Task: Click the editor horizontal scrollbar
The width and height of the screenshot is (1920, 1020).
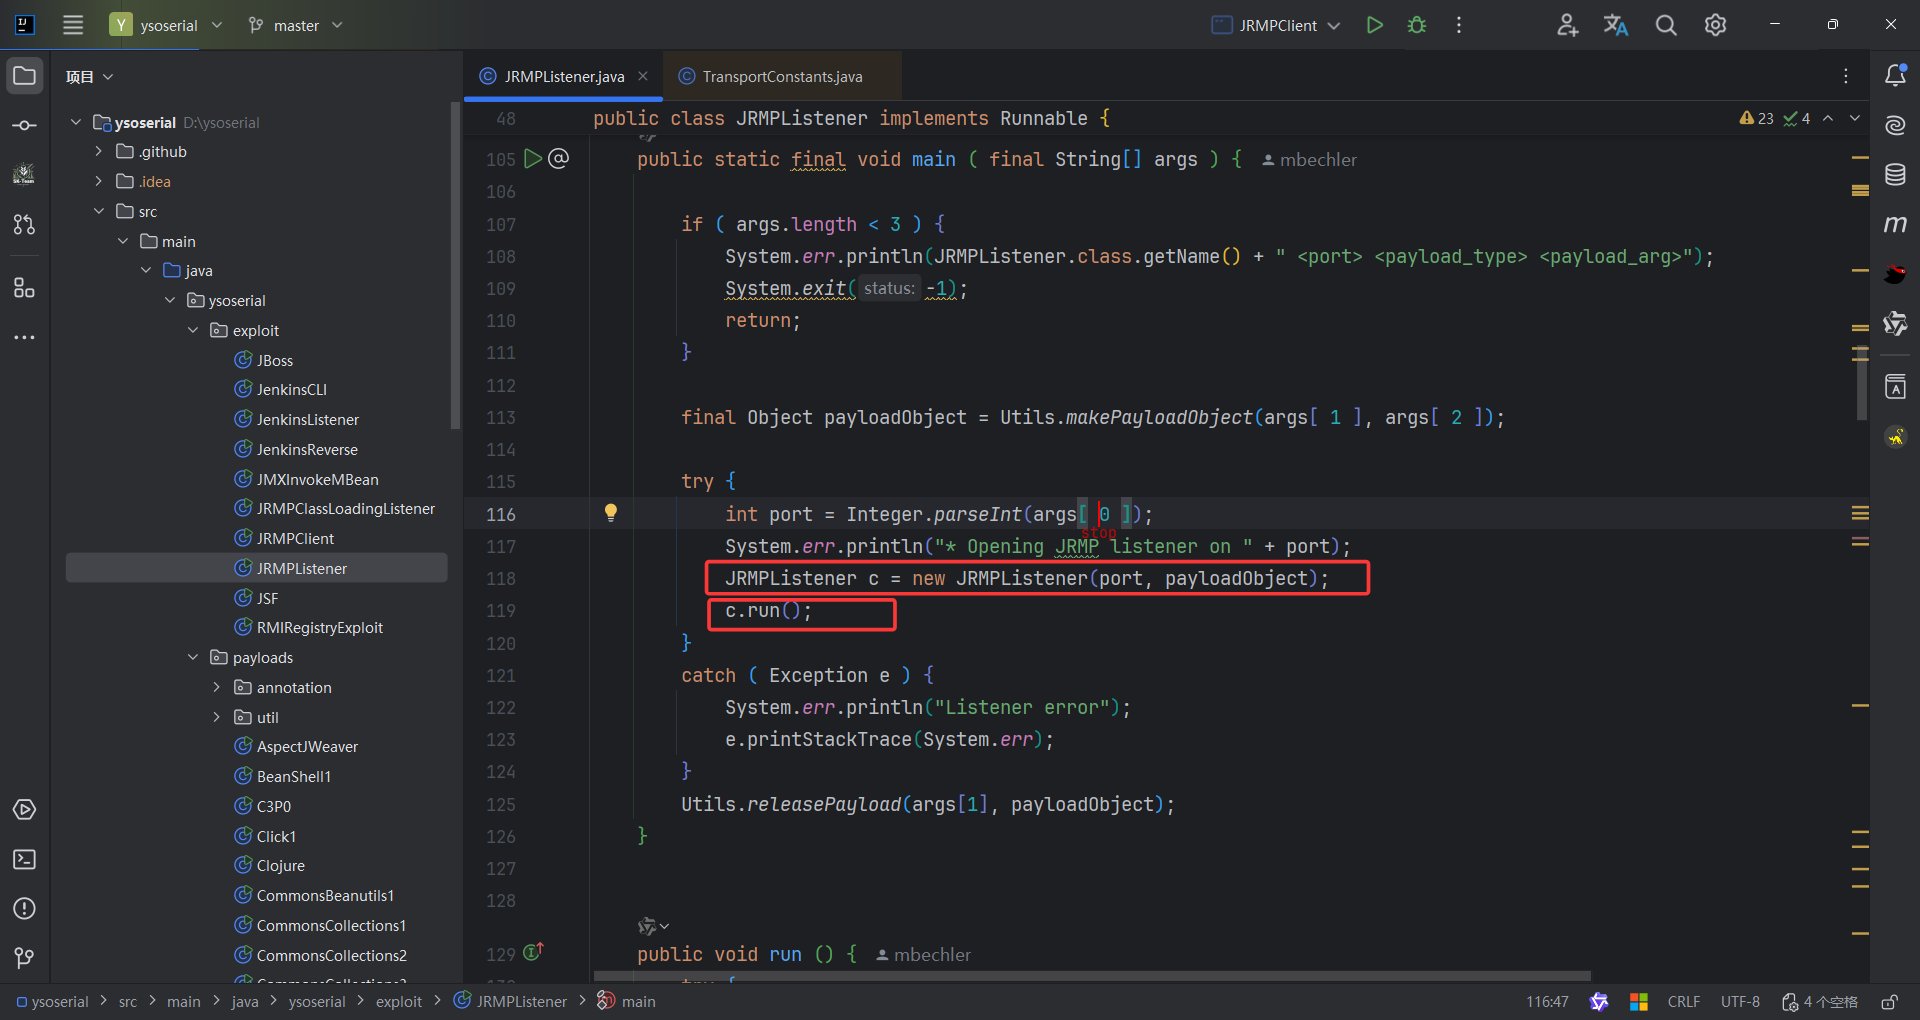Action: point(1092,976)
